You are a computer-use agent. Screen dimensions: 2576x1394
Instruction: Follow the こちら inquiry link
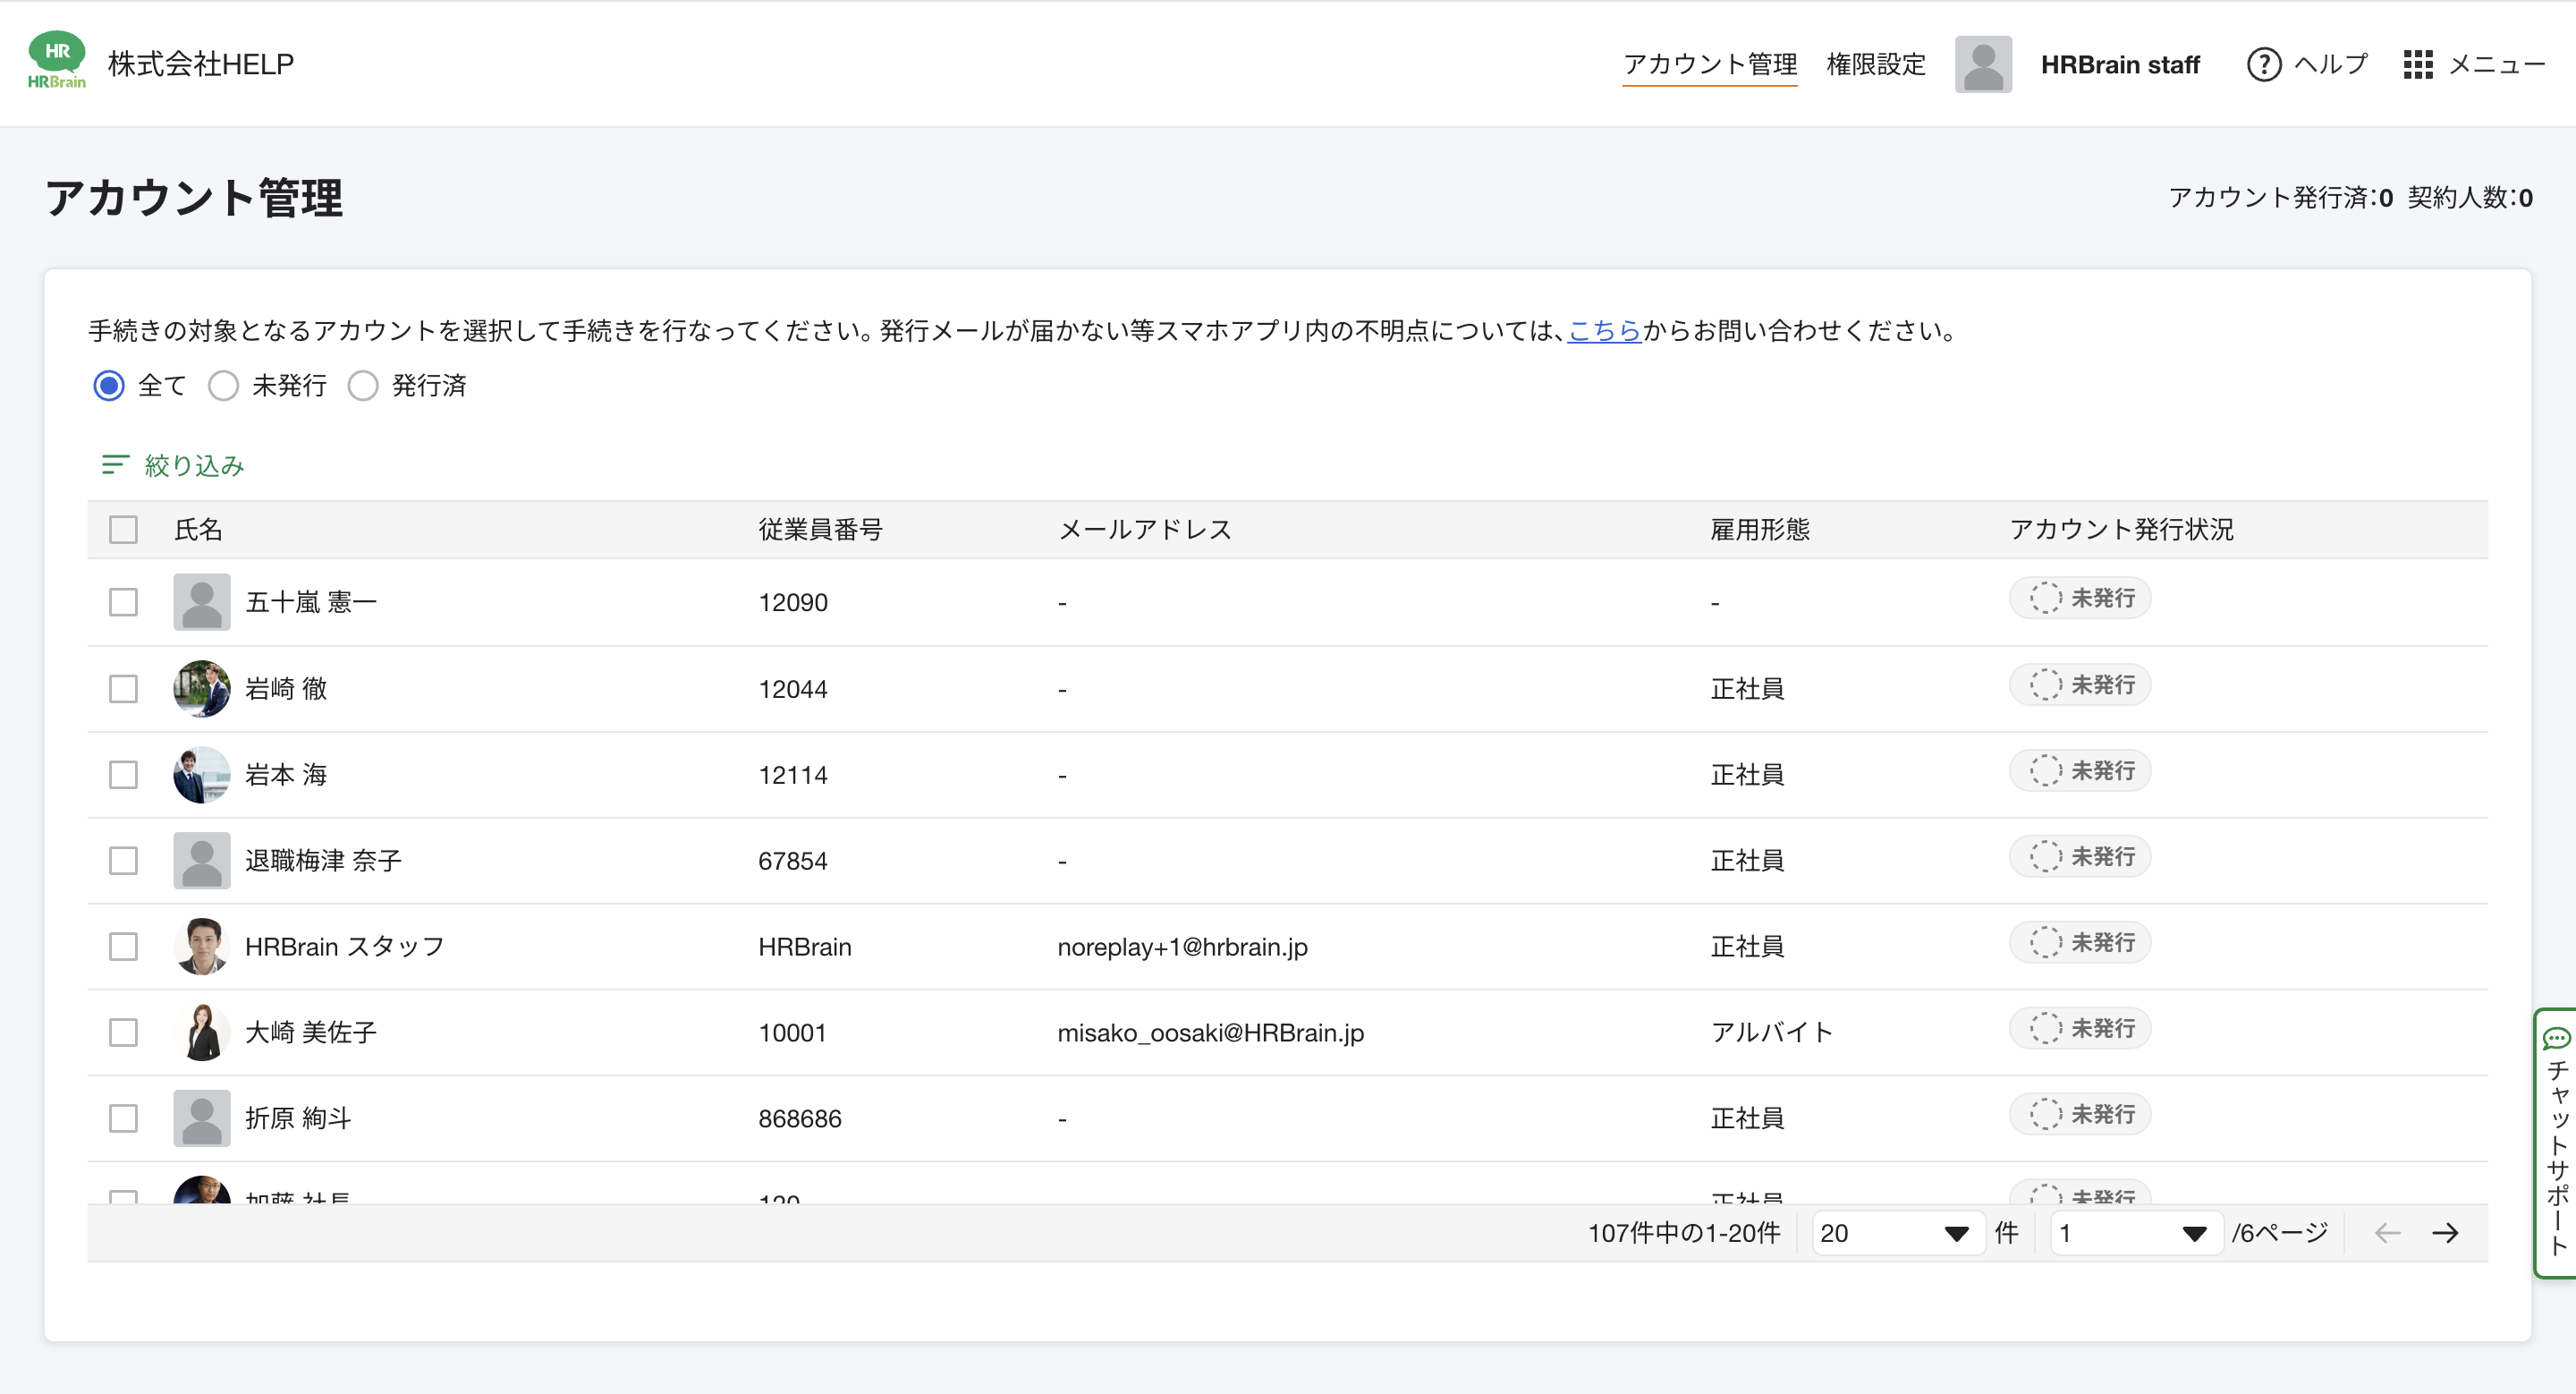click(x=1604, y=331)
